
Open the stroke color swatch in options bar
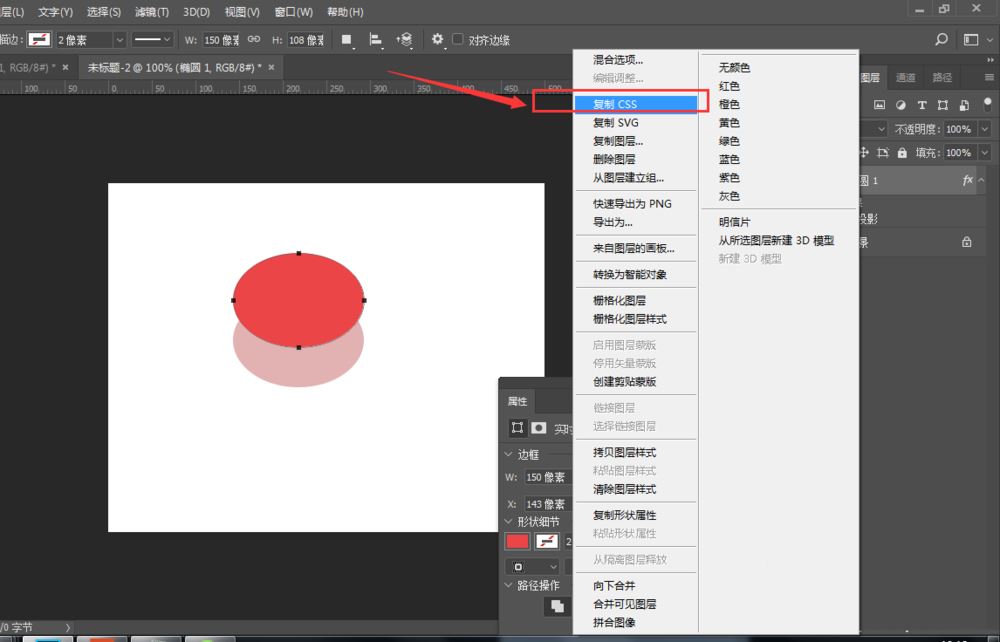tap(39, 40)
